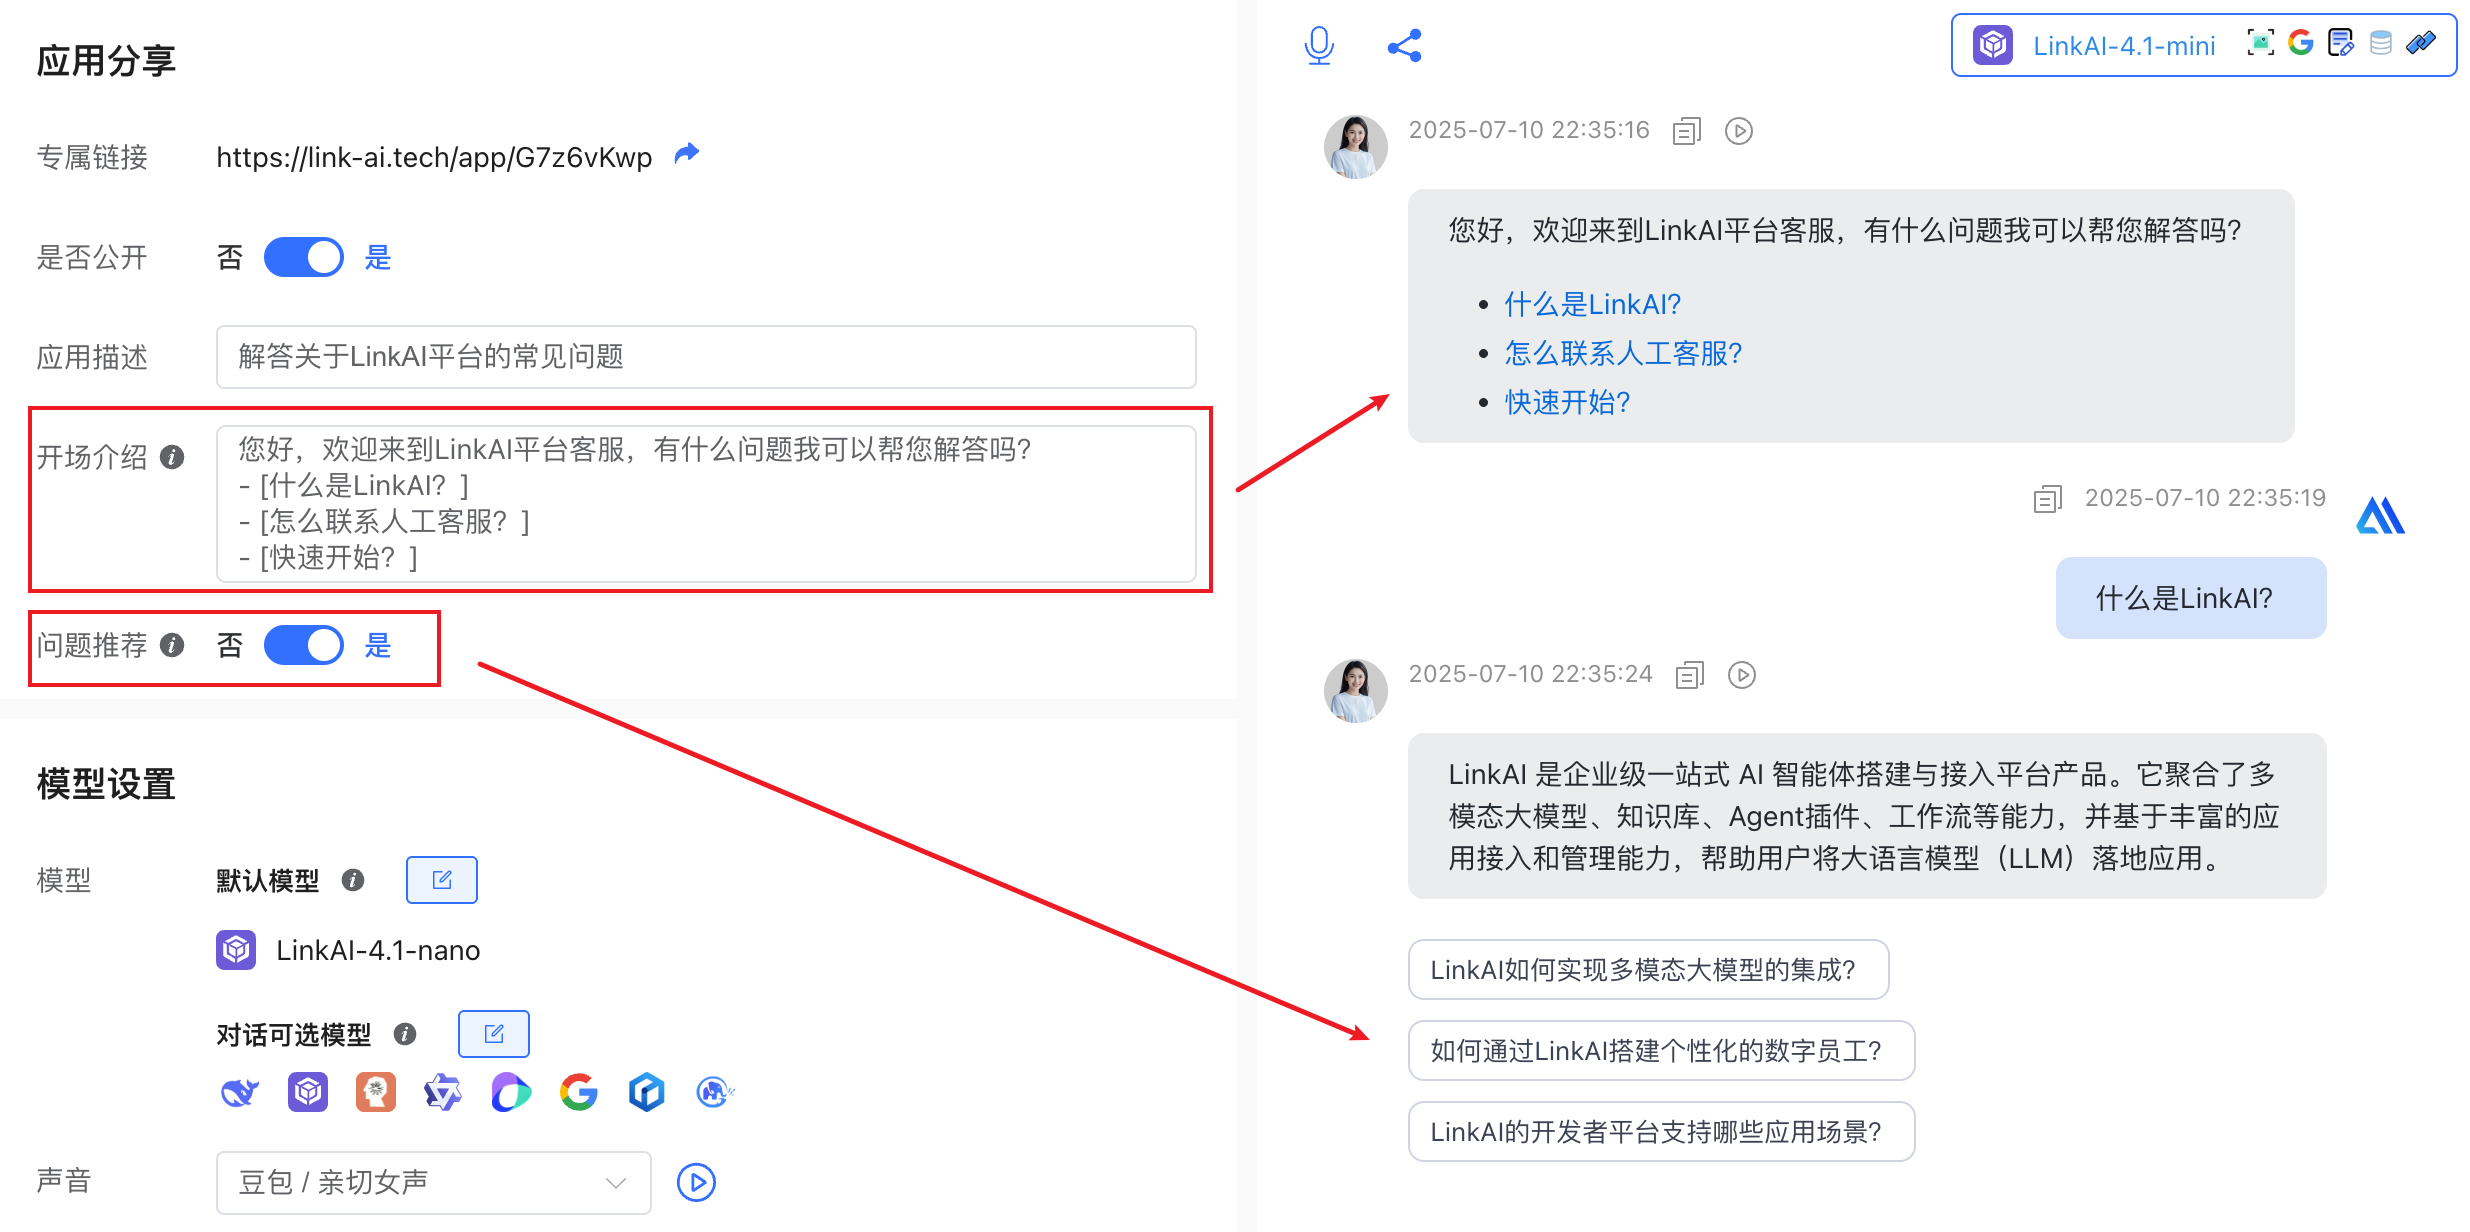Select question LinkAI如何实现多模态大模型的集成?
Screen dimensions: 2470x1232
point(1648,969)
